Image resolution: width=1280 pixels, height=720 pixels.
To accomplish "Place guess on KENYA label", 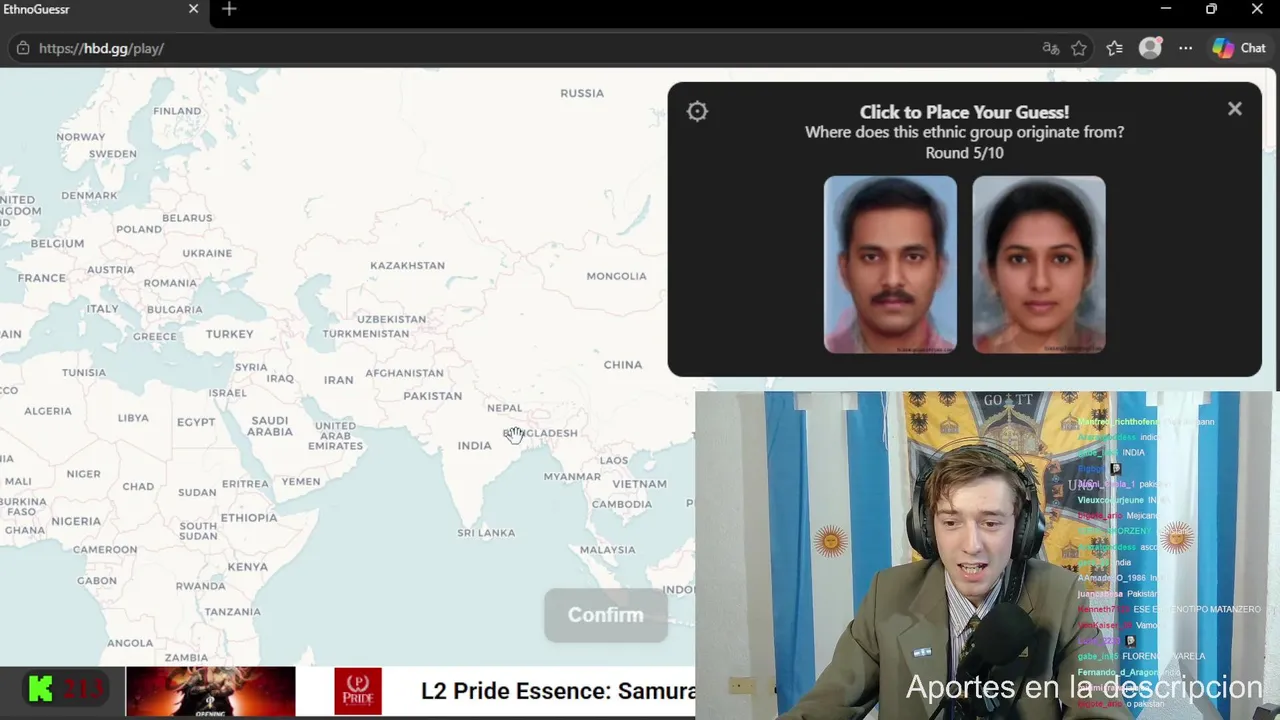I will 248,567.
